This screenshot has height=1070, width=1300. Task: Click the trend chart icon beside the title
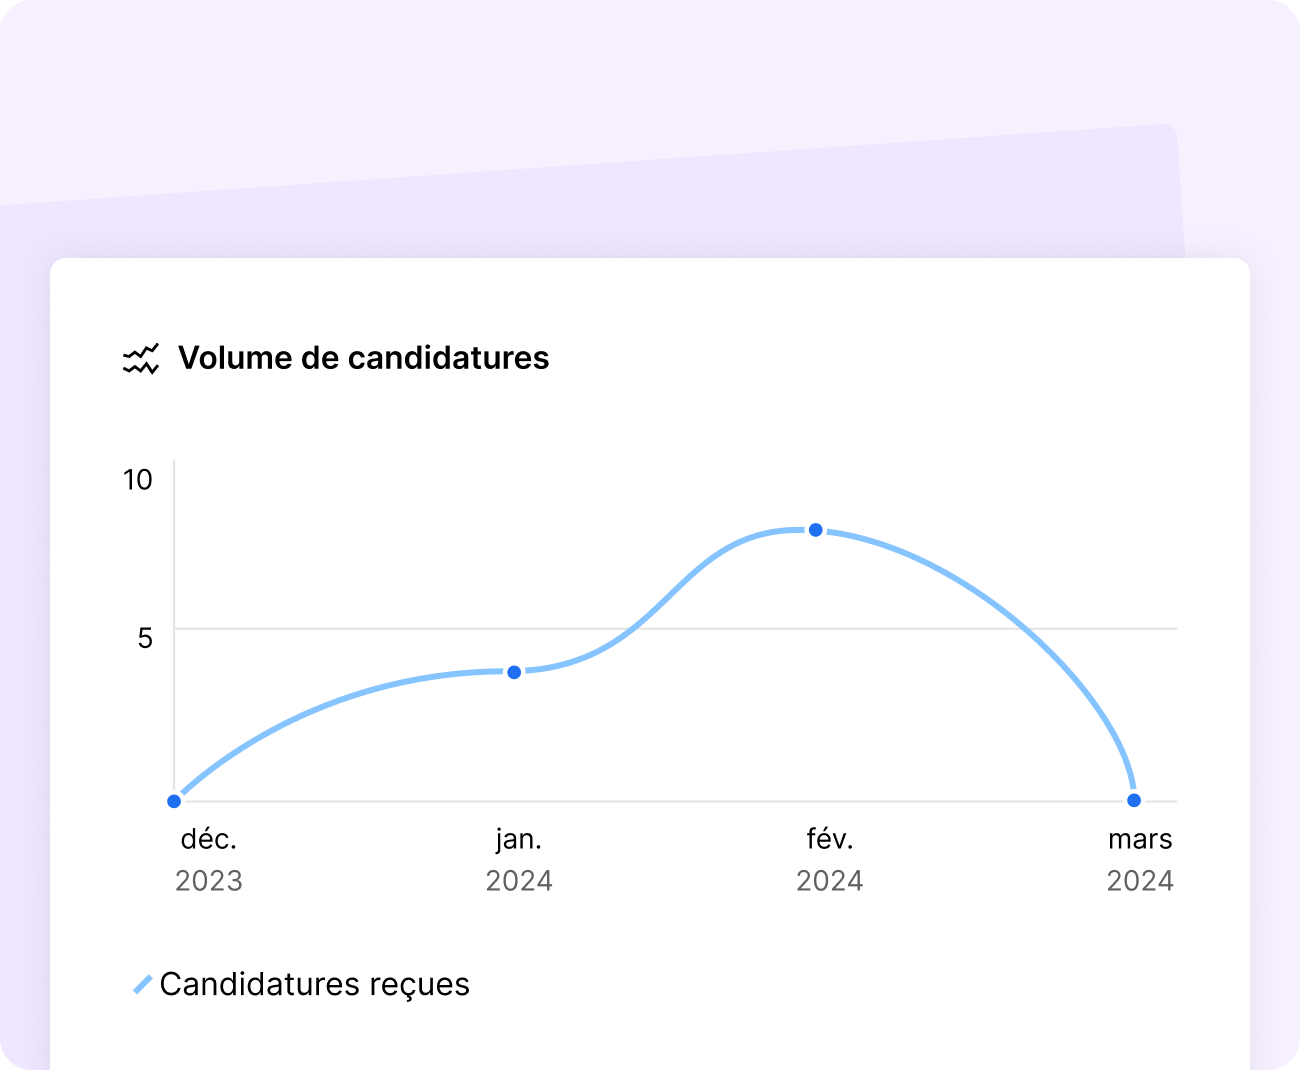click(x=141, y=359)
